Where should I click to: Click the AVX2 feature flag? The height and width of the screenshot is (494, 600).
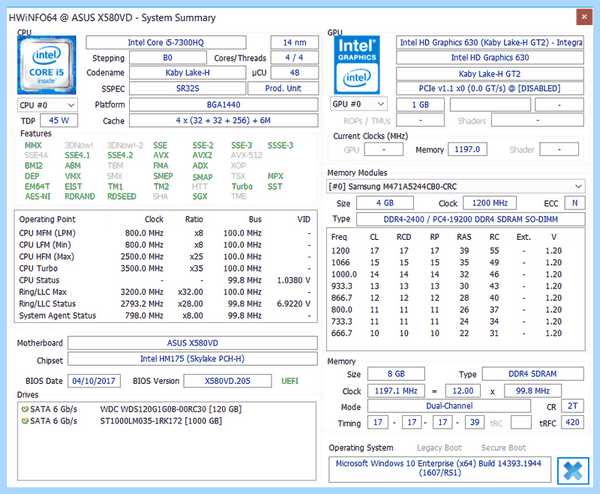202,155
